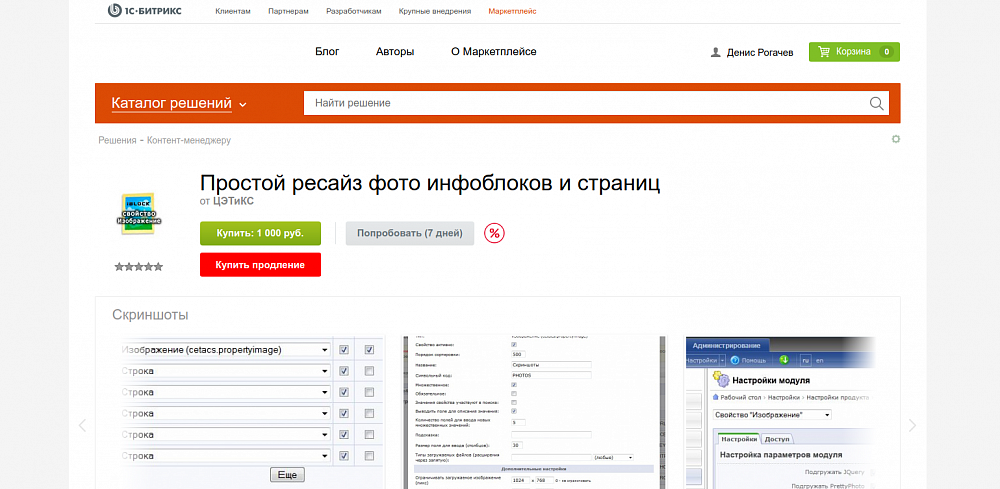The width and height of the screenshot is (1000, 489).
Task: Open the Партнерам section
Action: click(x=288, y=11)
